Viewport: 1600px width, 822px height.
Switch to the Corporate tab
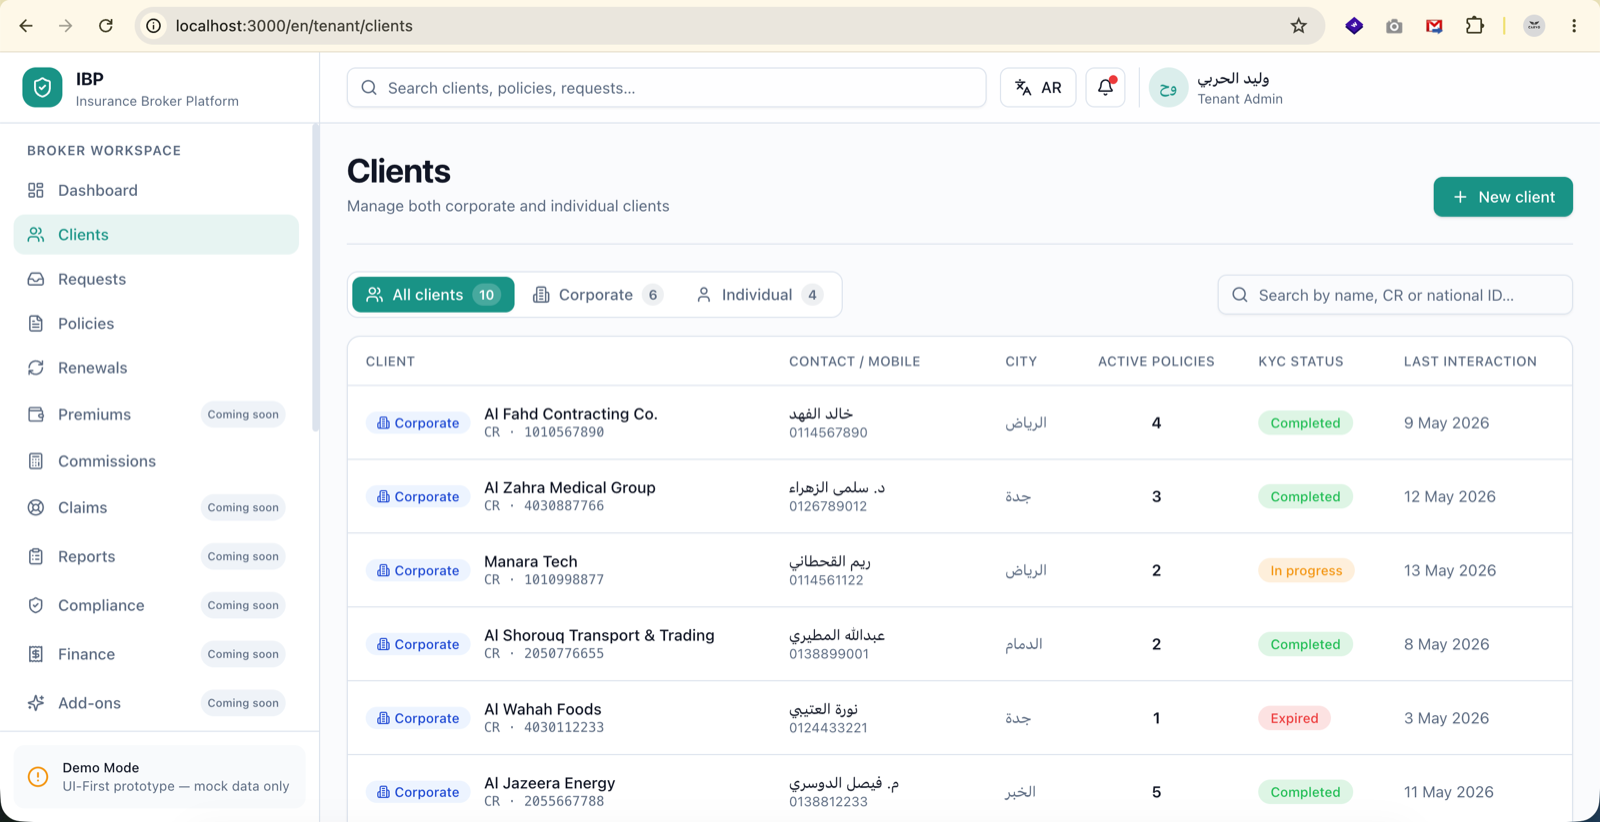coord(597,295)
